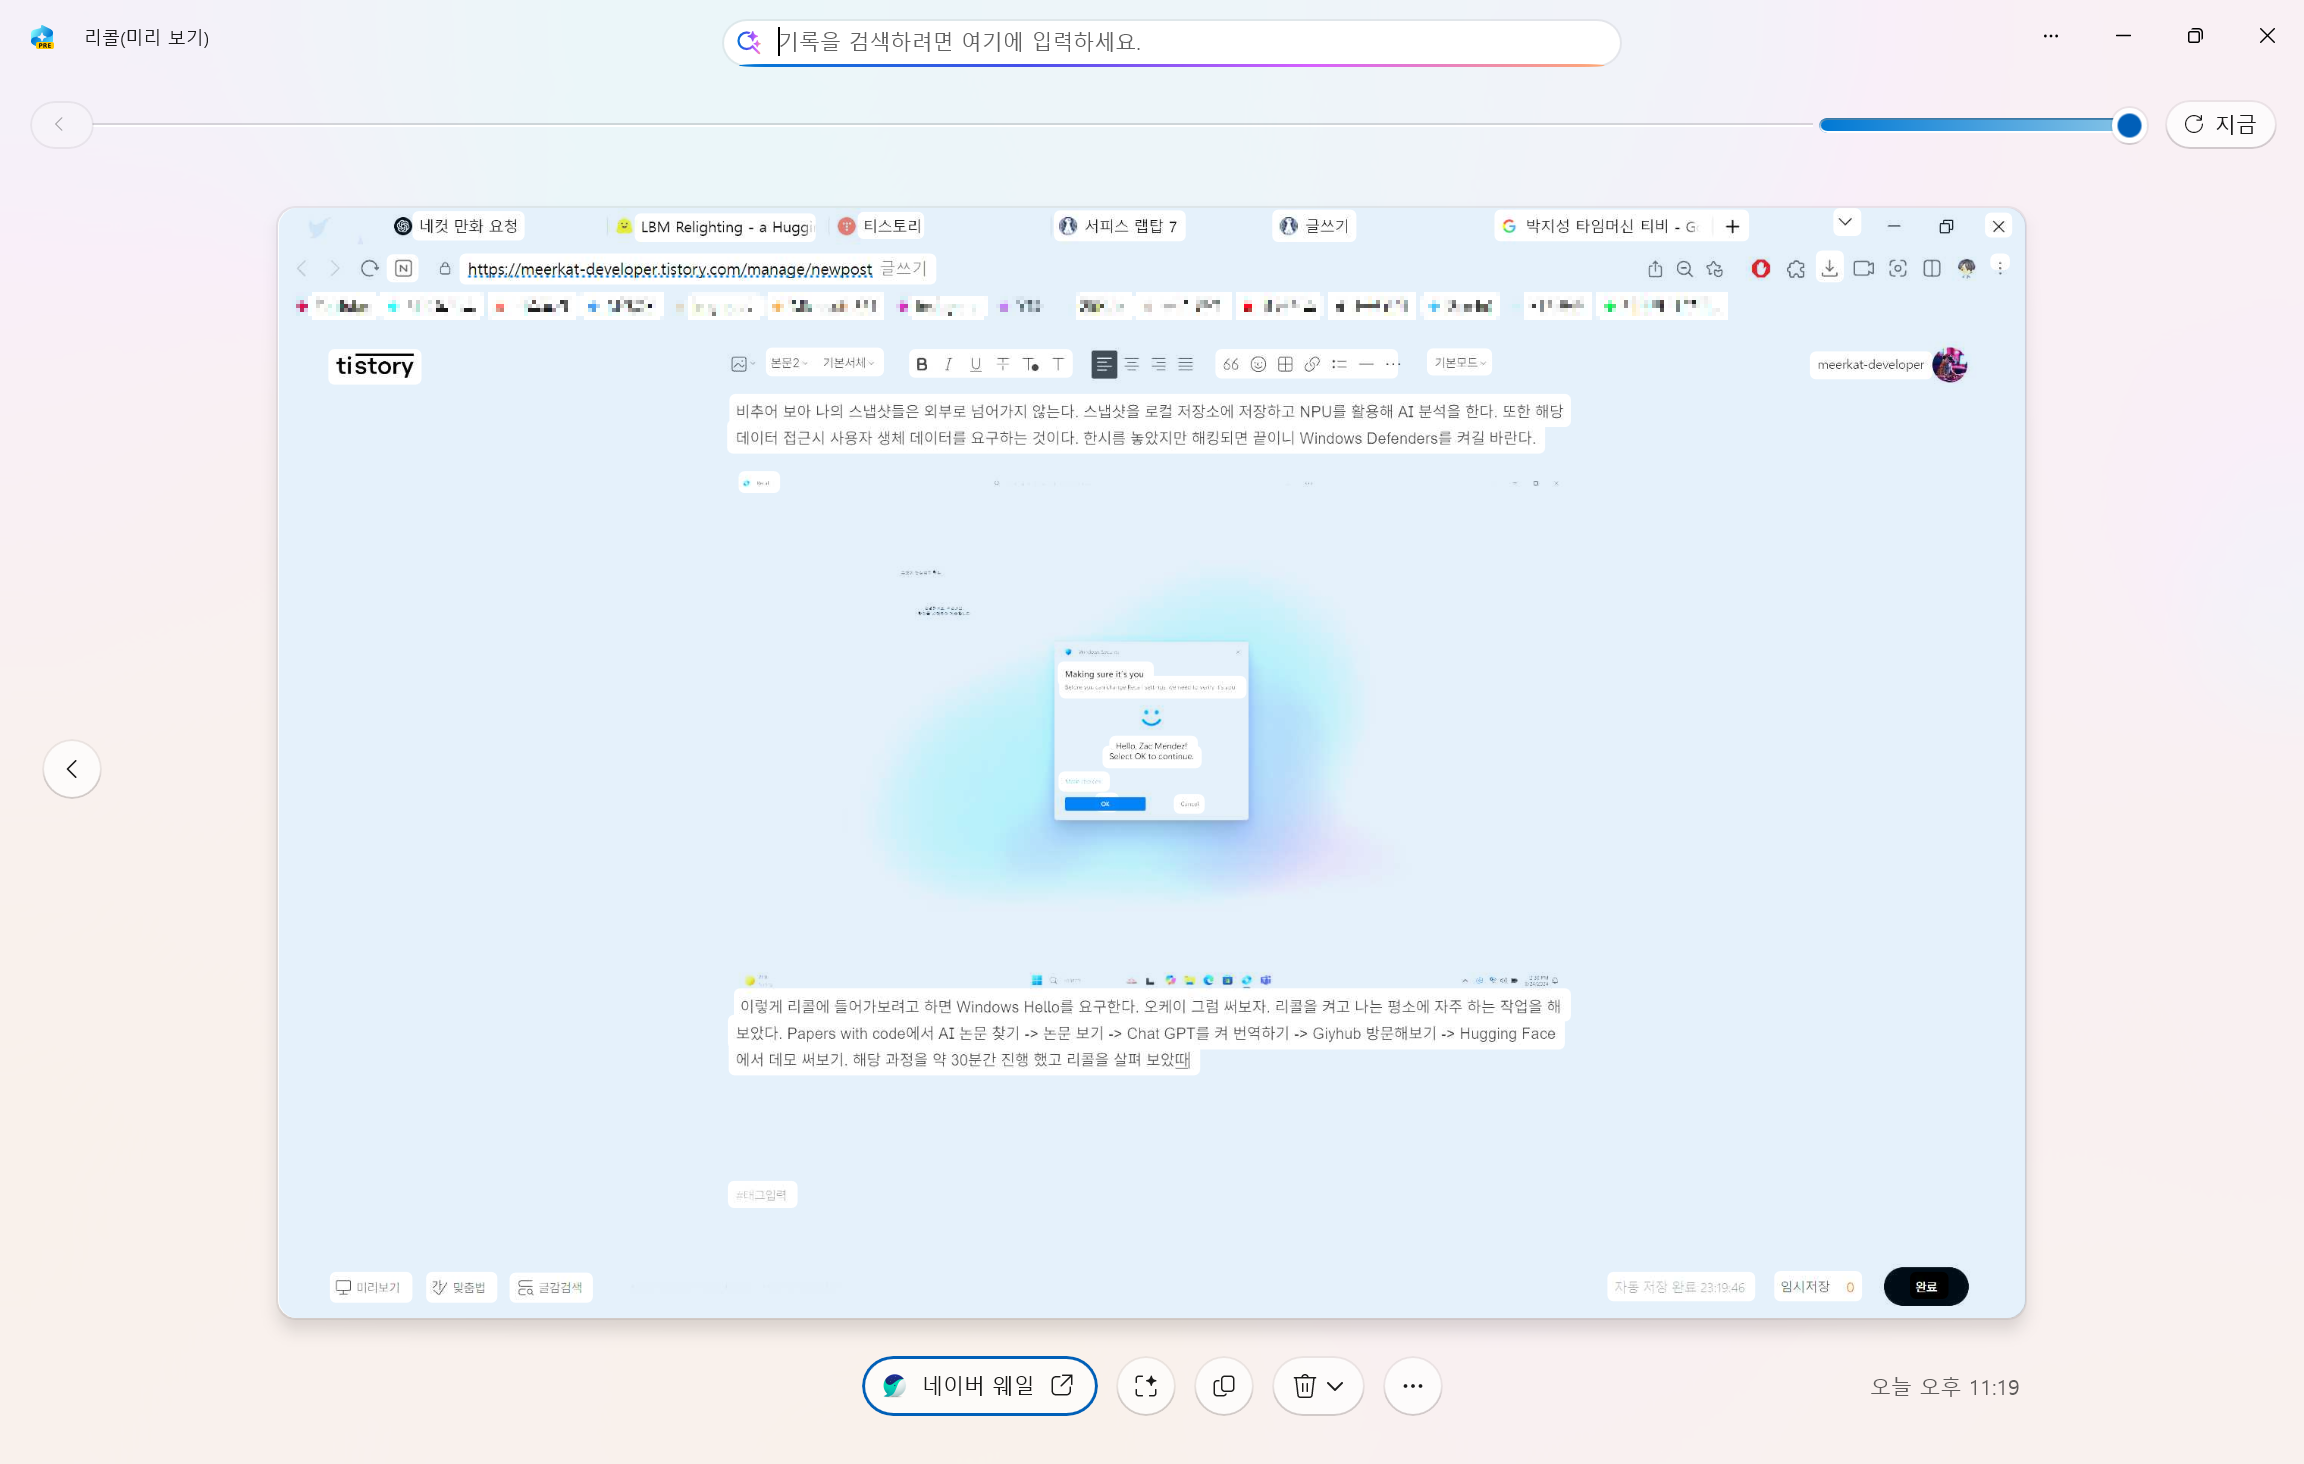2304x1464 pixels.
Task: Open the 기본모드 editor mode dropdown
Action: [1459, 362]
